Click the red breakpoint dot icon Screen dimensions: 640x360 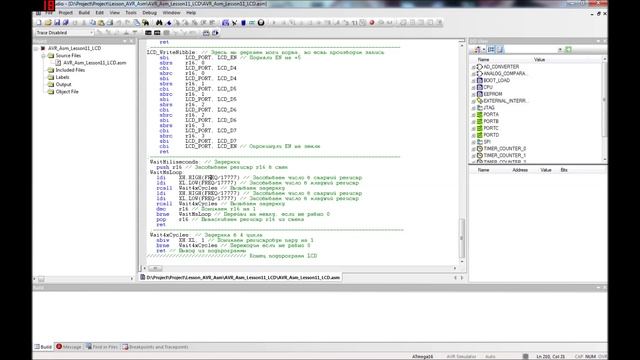(372, 23)
